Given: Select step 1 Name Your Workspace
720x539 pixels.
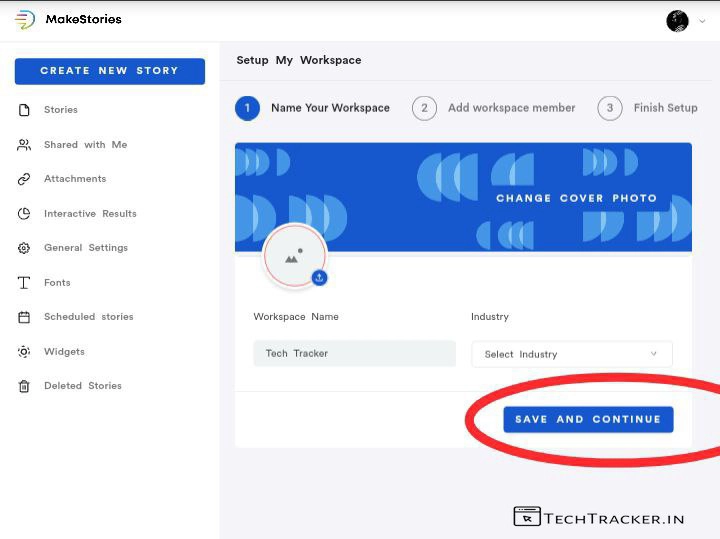Looking at the screenshot, I should [248, 108].
